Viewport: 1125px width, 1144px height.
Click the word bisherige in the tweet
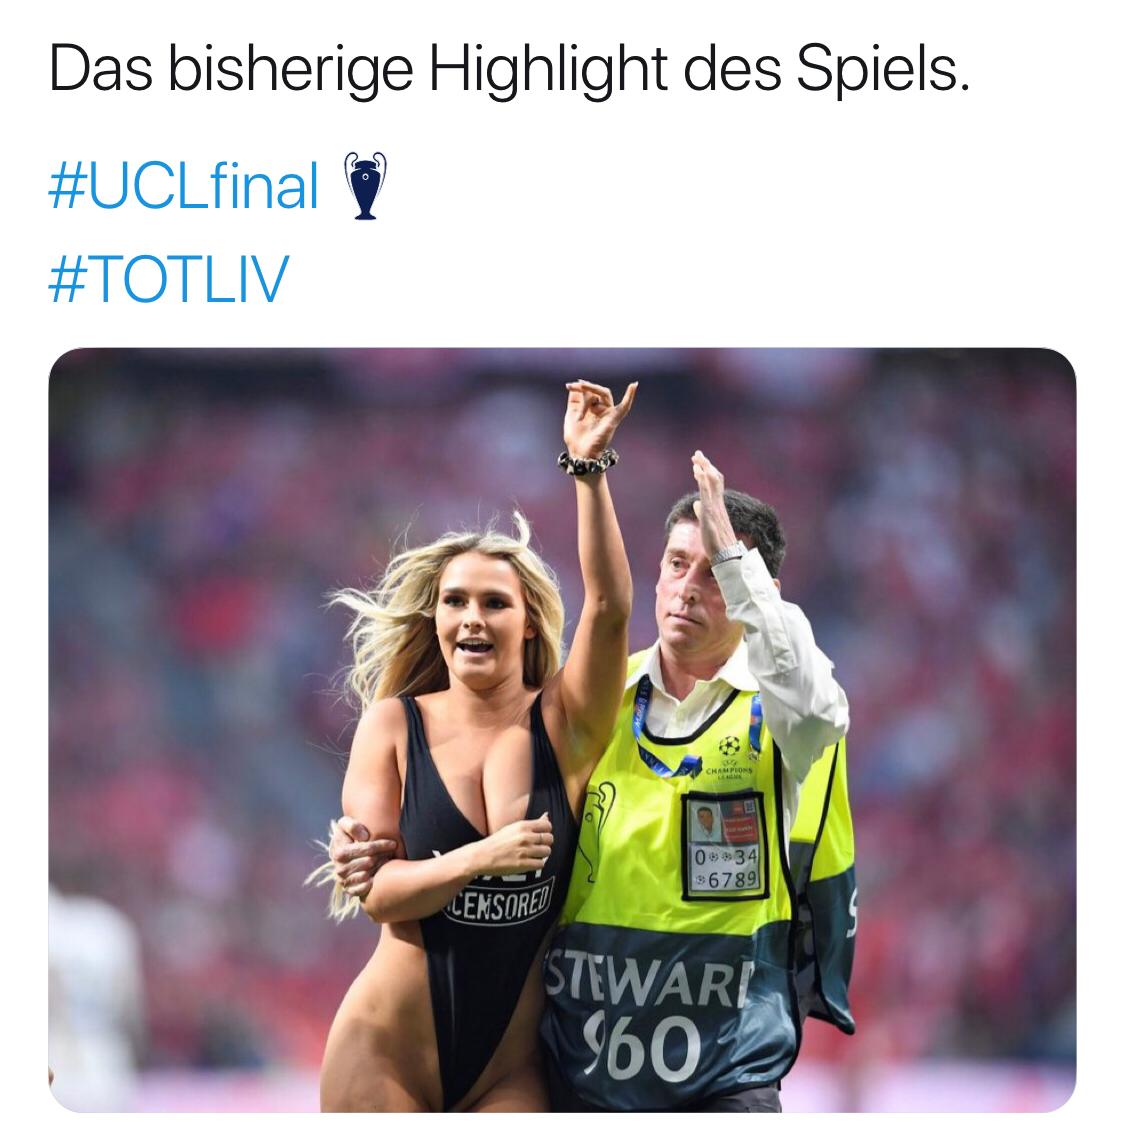click(x=290, y=71)
